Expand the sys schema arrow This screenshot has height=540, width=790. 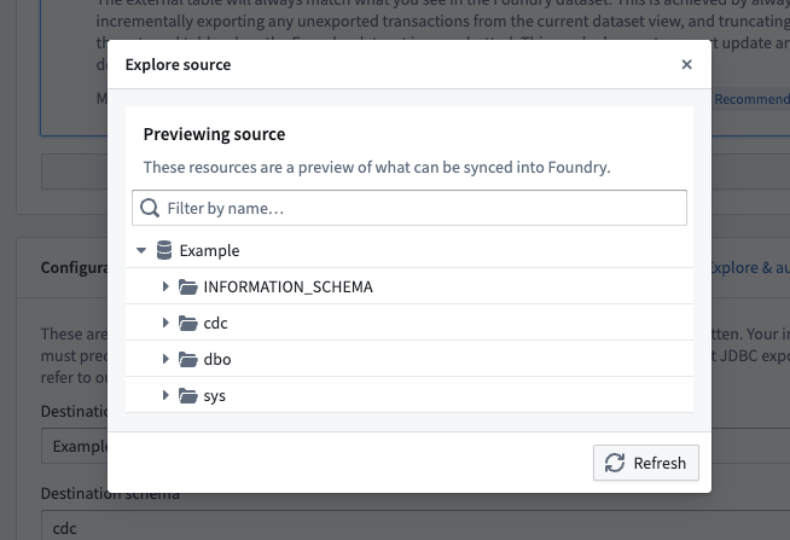165,395
